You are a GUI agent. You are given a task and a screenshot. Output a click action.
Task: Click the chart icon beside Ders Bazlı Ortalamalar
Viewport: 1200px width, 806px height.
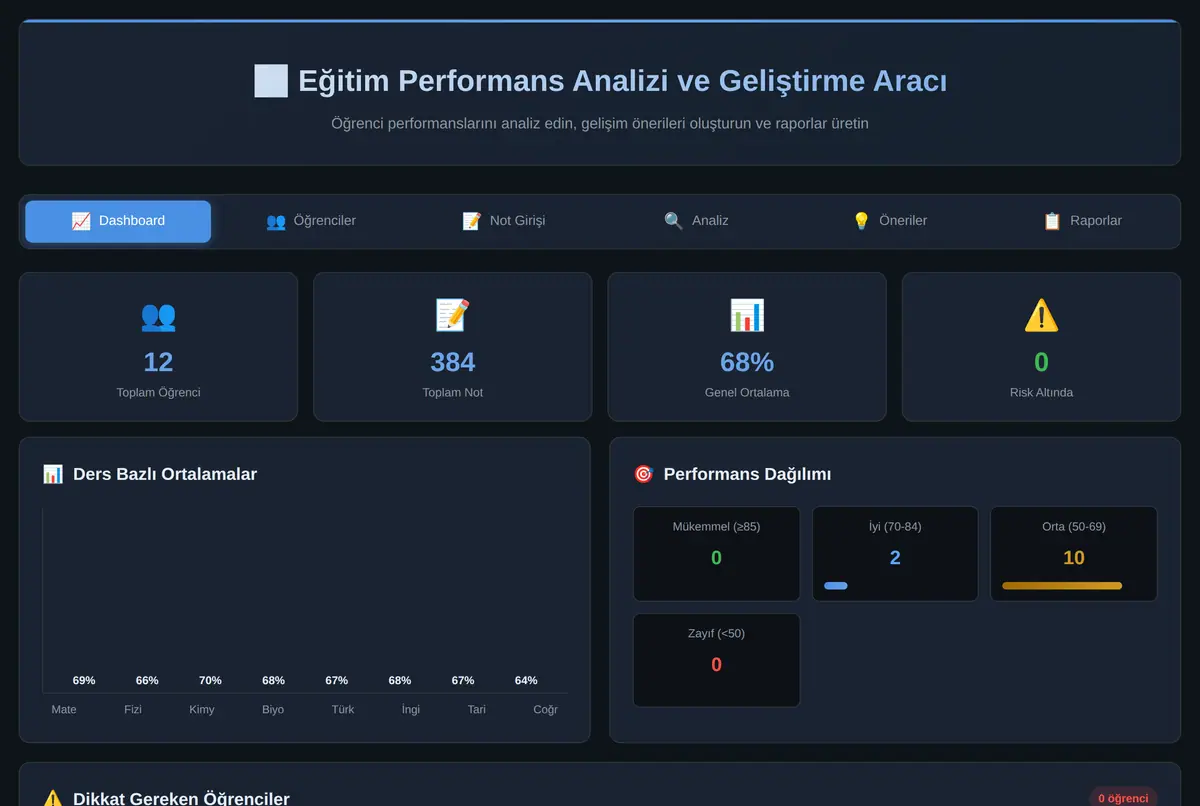(53, 474)
